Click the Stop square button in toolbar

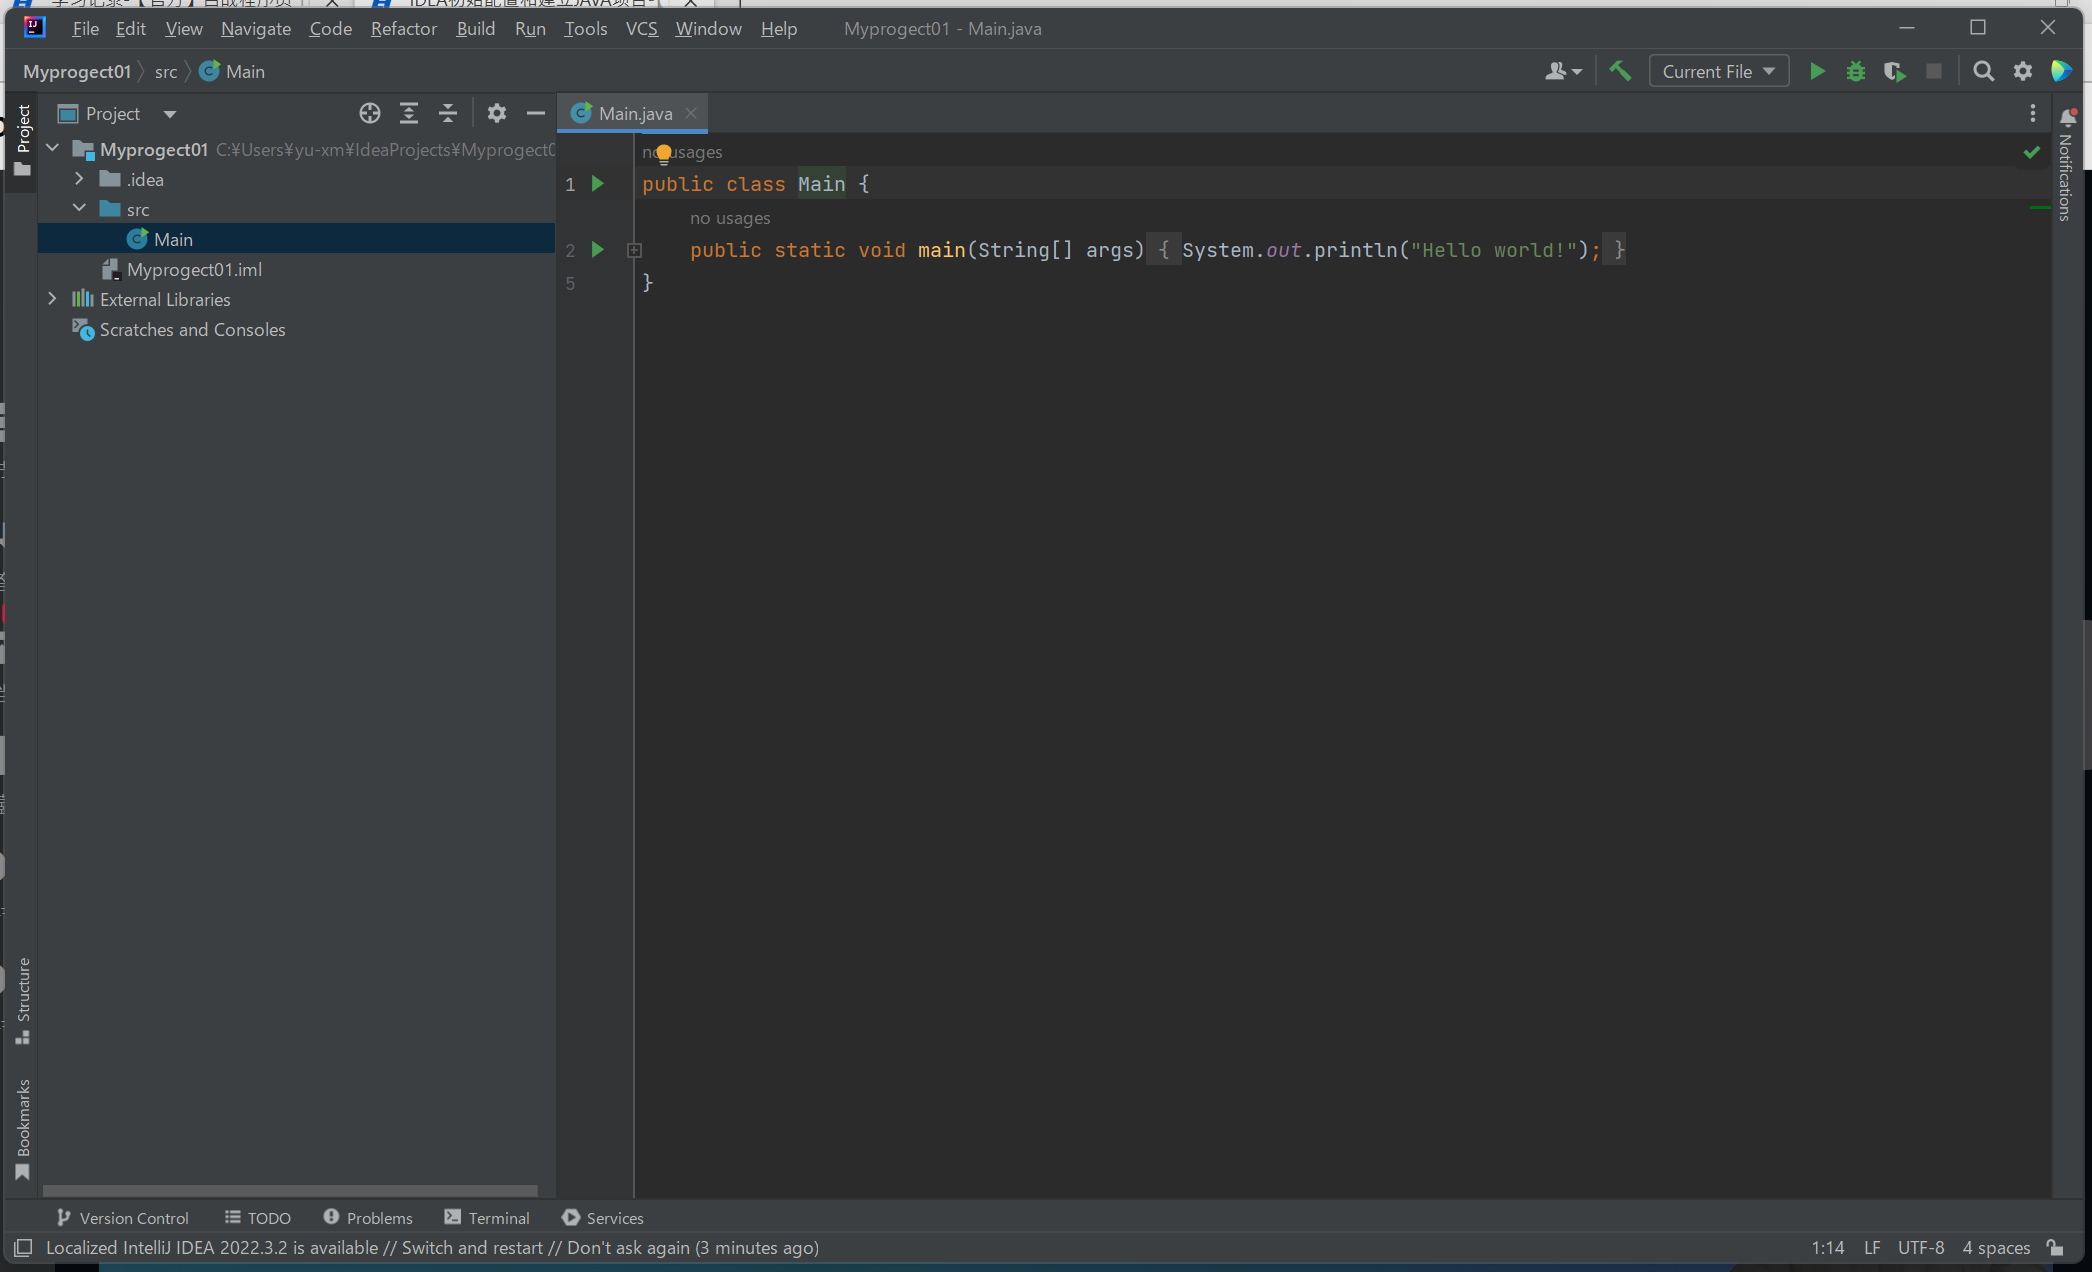coord(1934,71)
